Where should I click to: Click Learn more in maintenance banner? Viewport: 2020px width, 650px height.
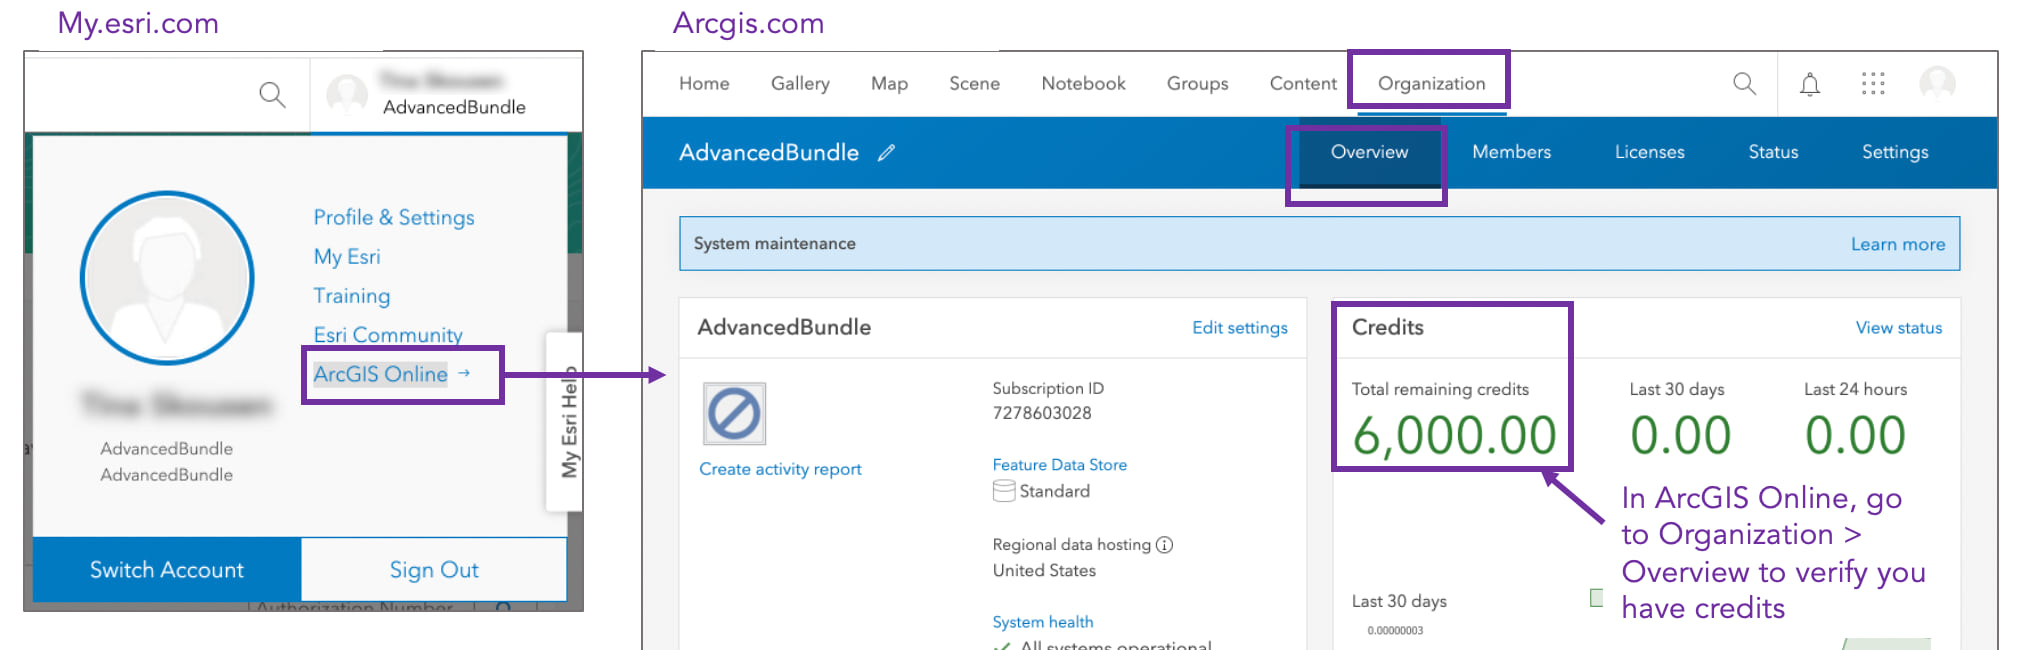1897,244
